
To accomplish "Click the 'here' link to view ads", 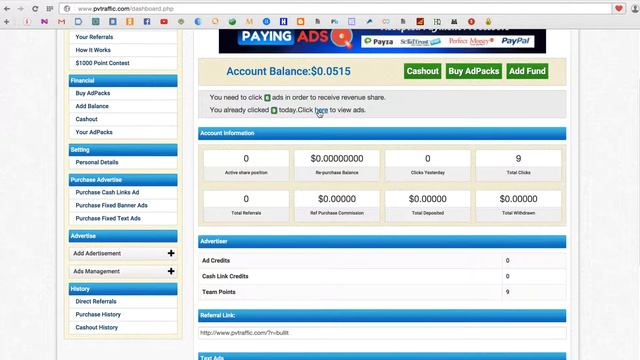I will pyautogui.click(x=321, y=110).
